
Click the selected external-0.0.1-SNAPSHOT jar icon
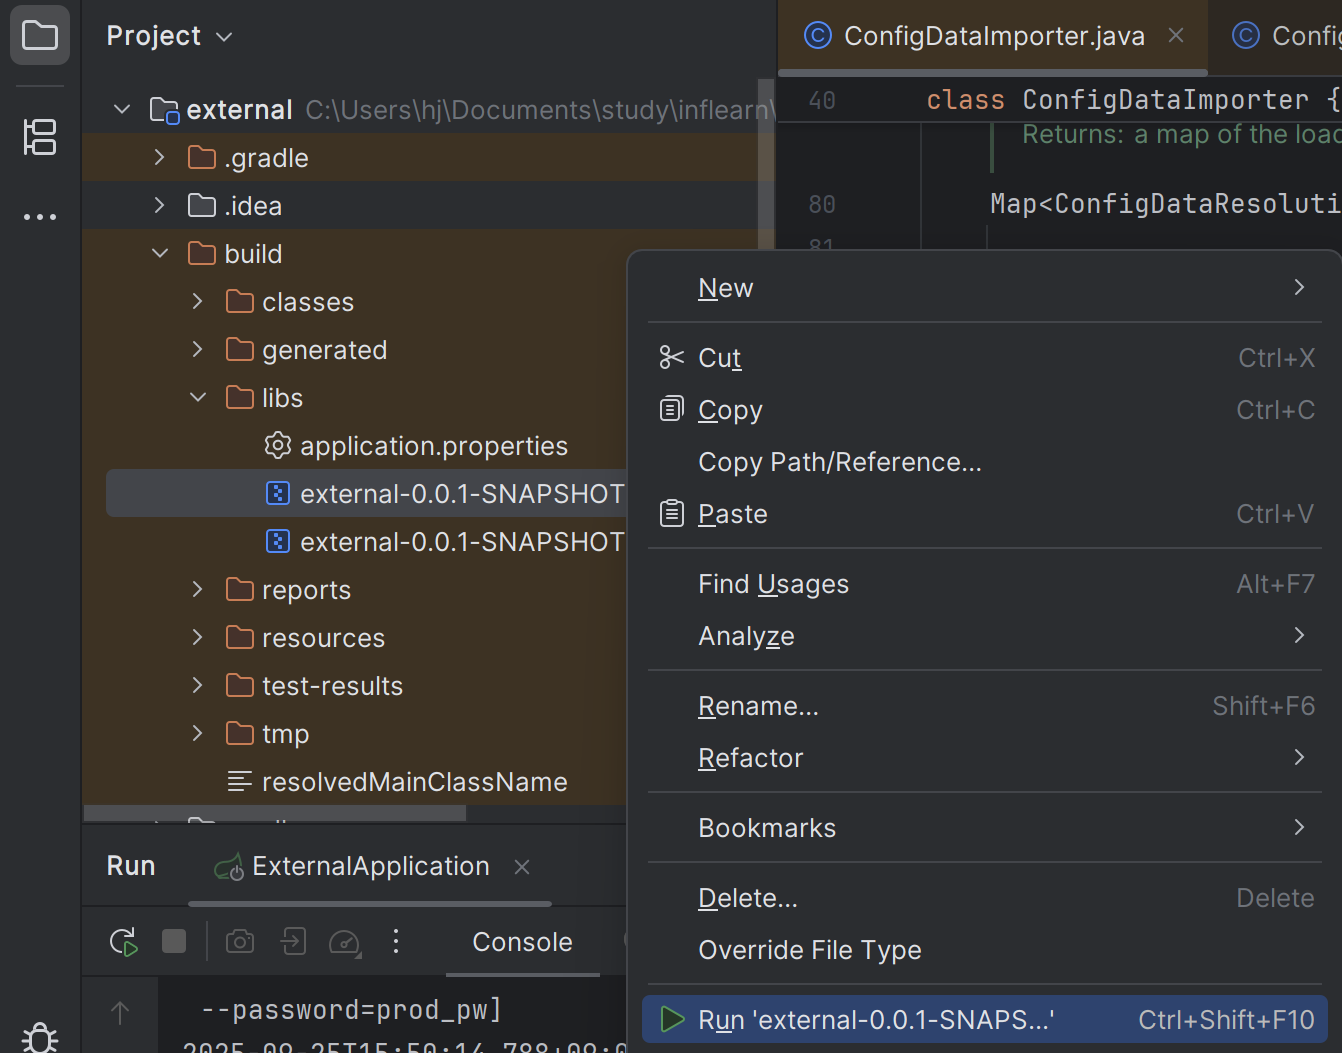click(277, 493)
